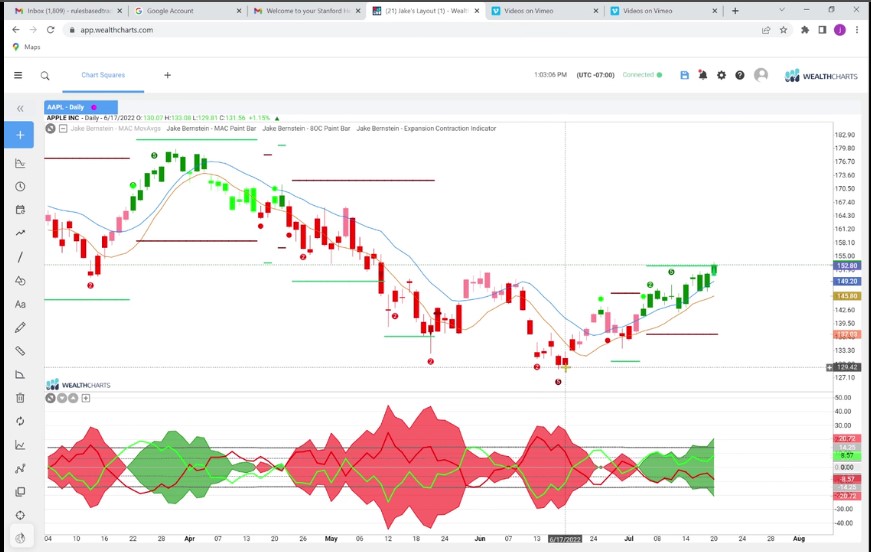Click the duplicate layers icon
Screen dimensions: 871x552
[x=20, y=492]
